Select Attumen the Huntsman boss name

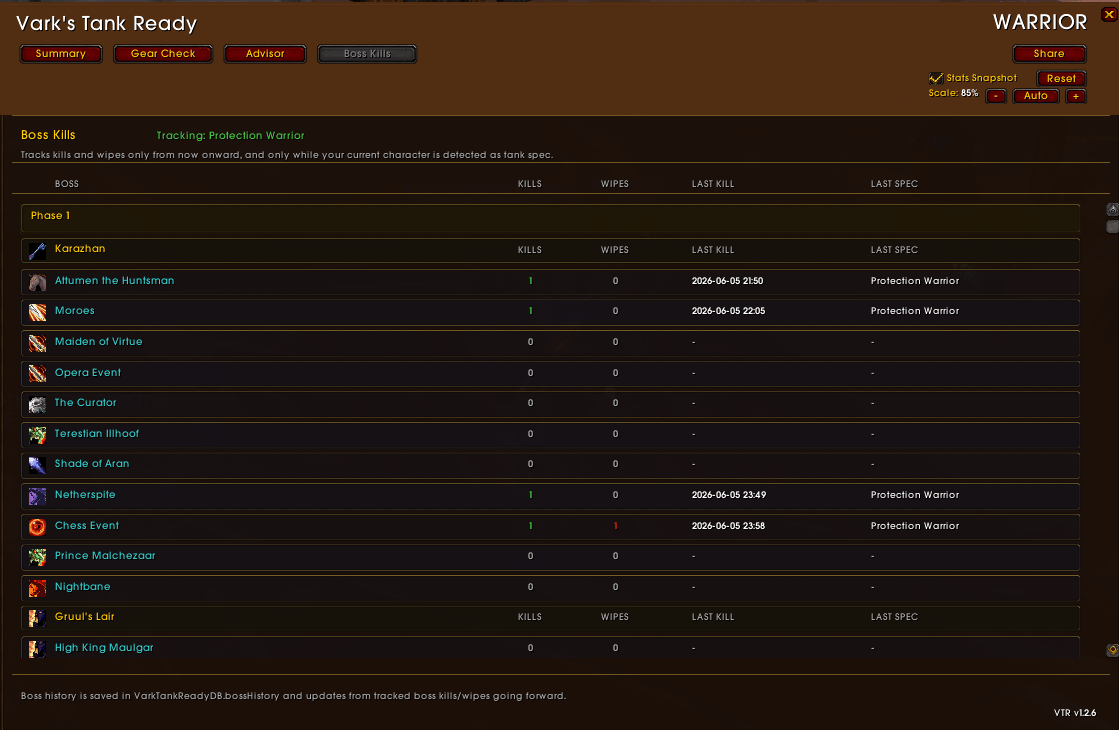(x=114, y=280)
